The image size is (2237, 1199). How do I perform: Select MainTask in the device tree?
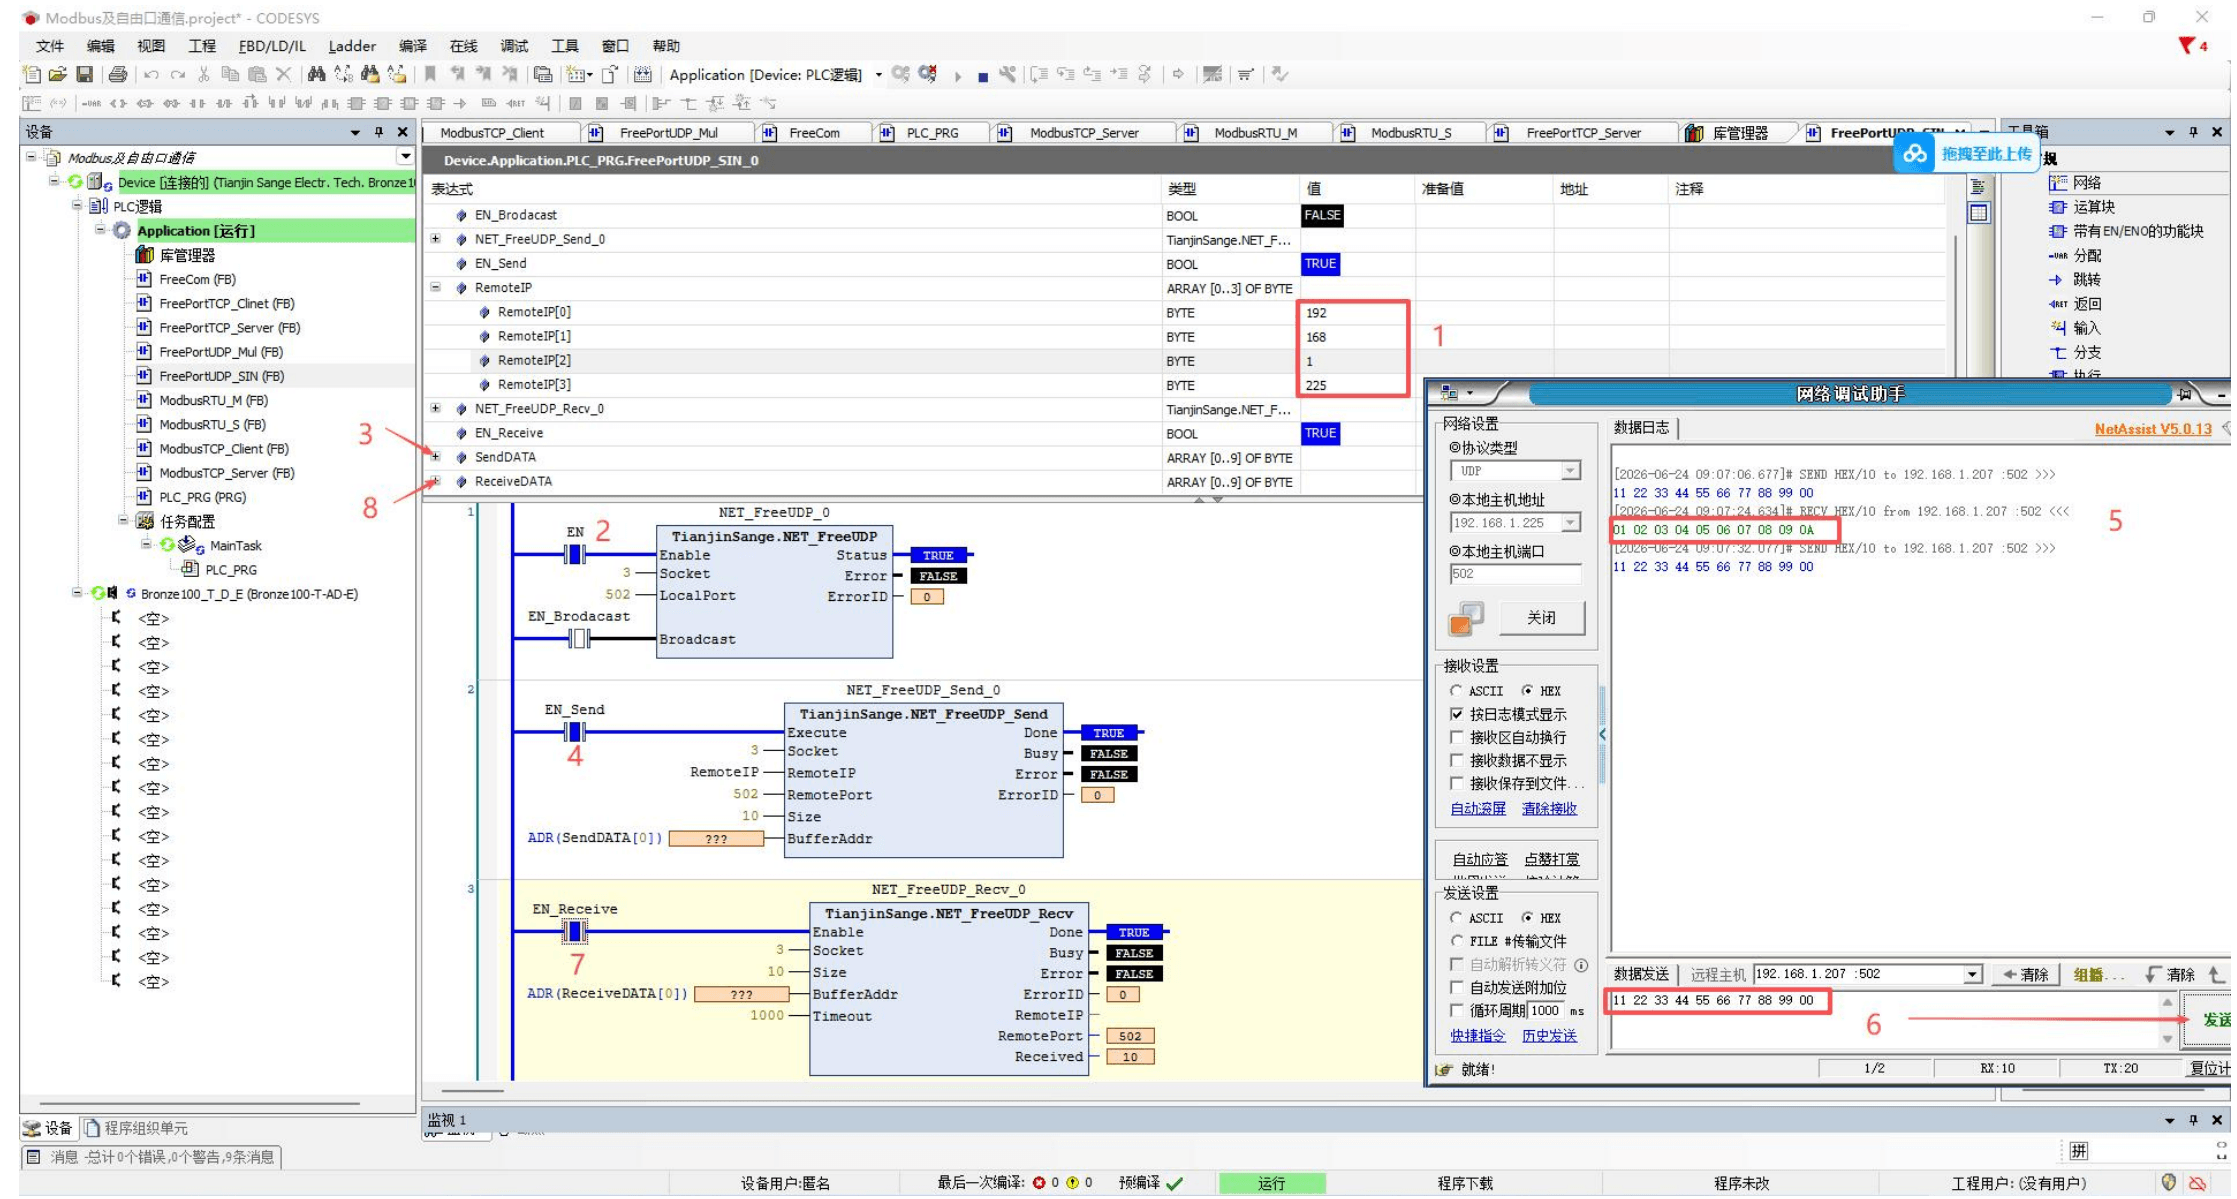[x=235, y=546]
